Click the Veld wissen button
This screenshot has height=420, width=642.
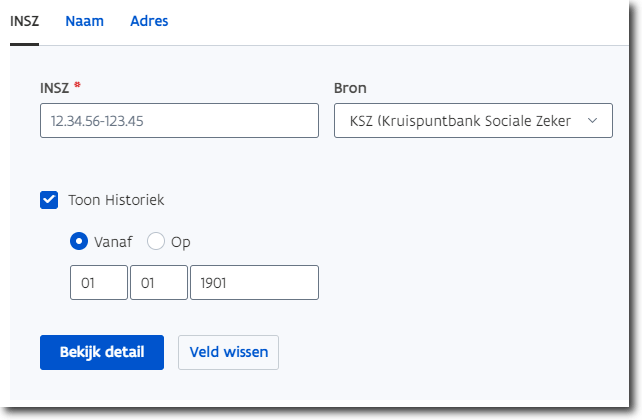[x=228, y=352]
